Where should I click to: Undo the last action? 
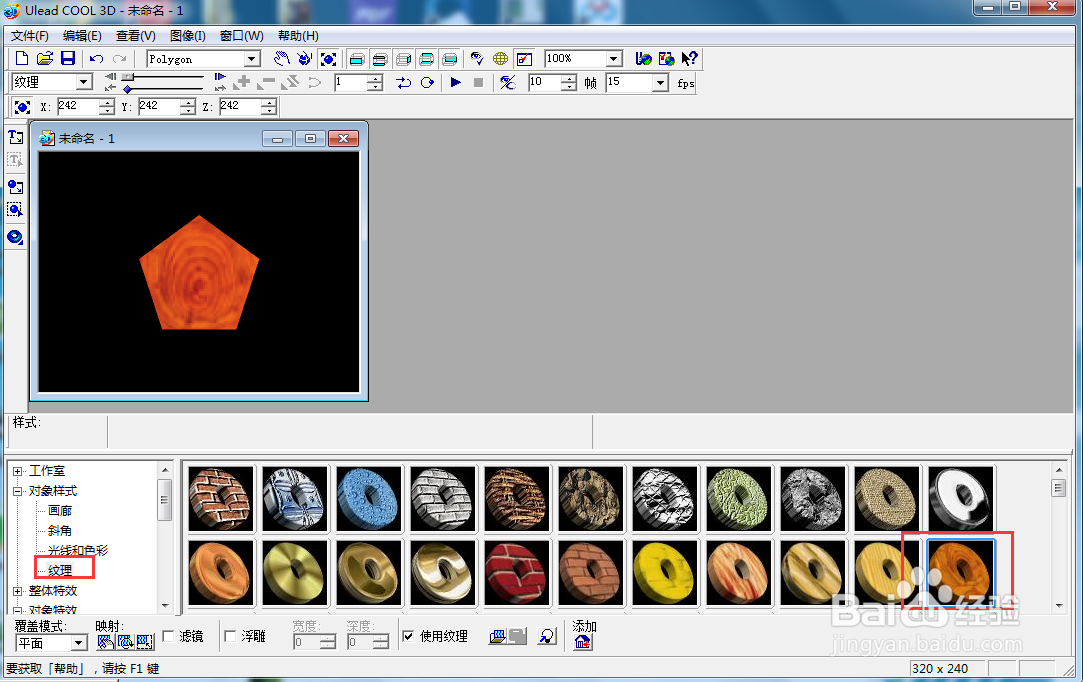click(x=97, y=59)
